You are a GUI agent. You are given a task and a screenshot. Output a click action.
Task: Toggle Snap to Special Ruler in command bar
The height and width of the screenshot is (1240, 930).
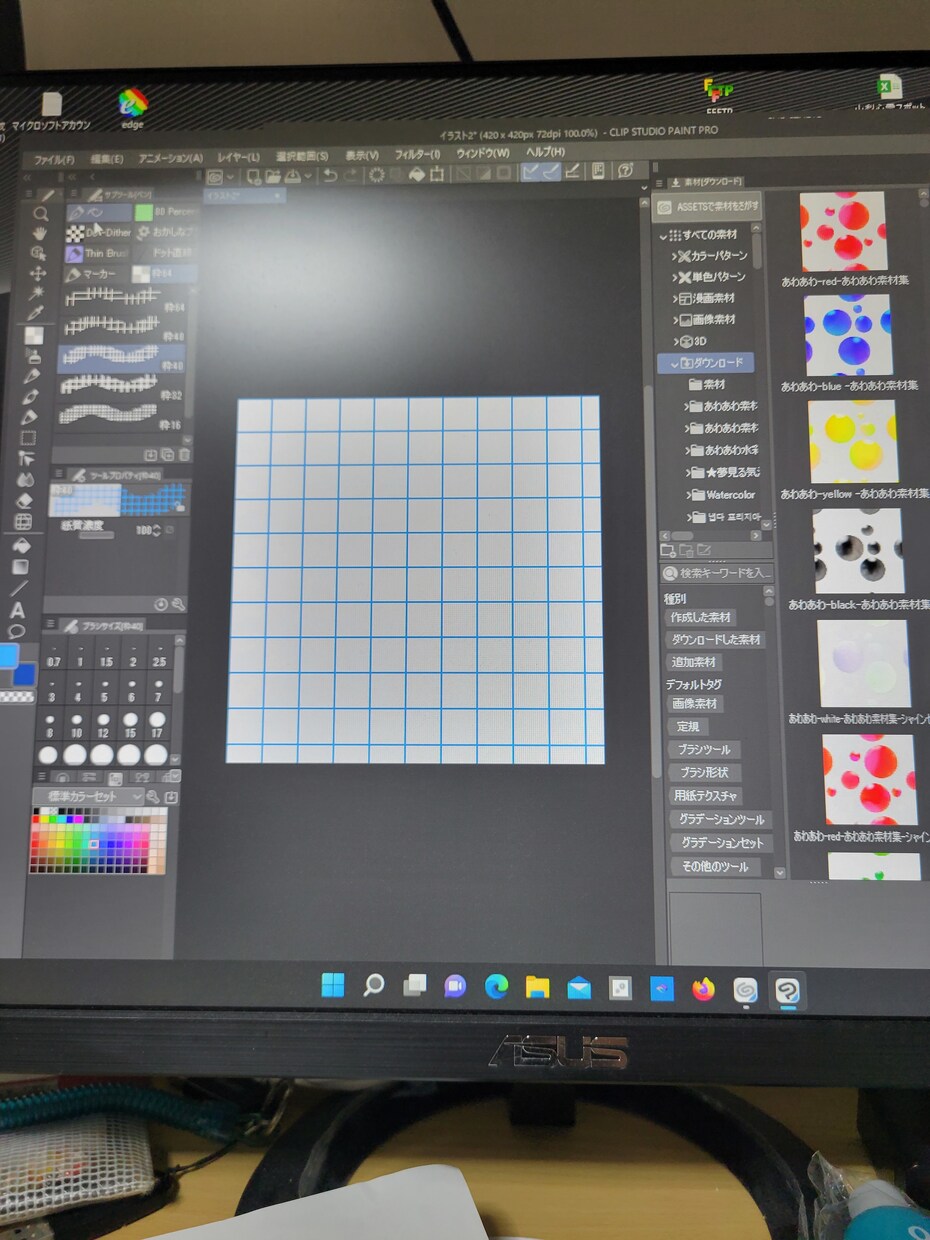pos(550,172)
